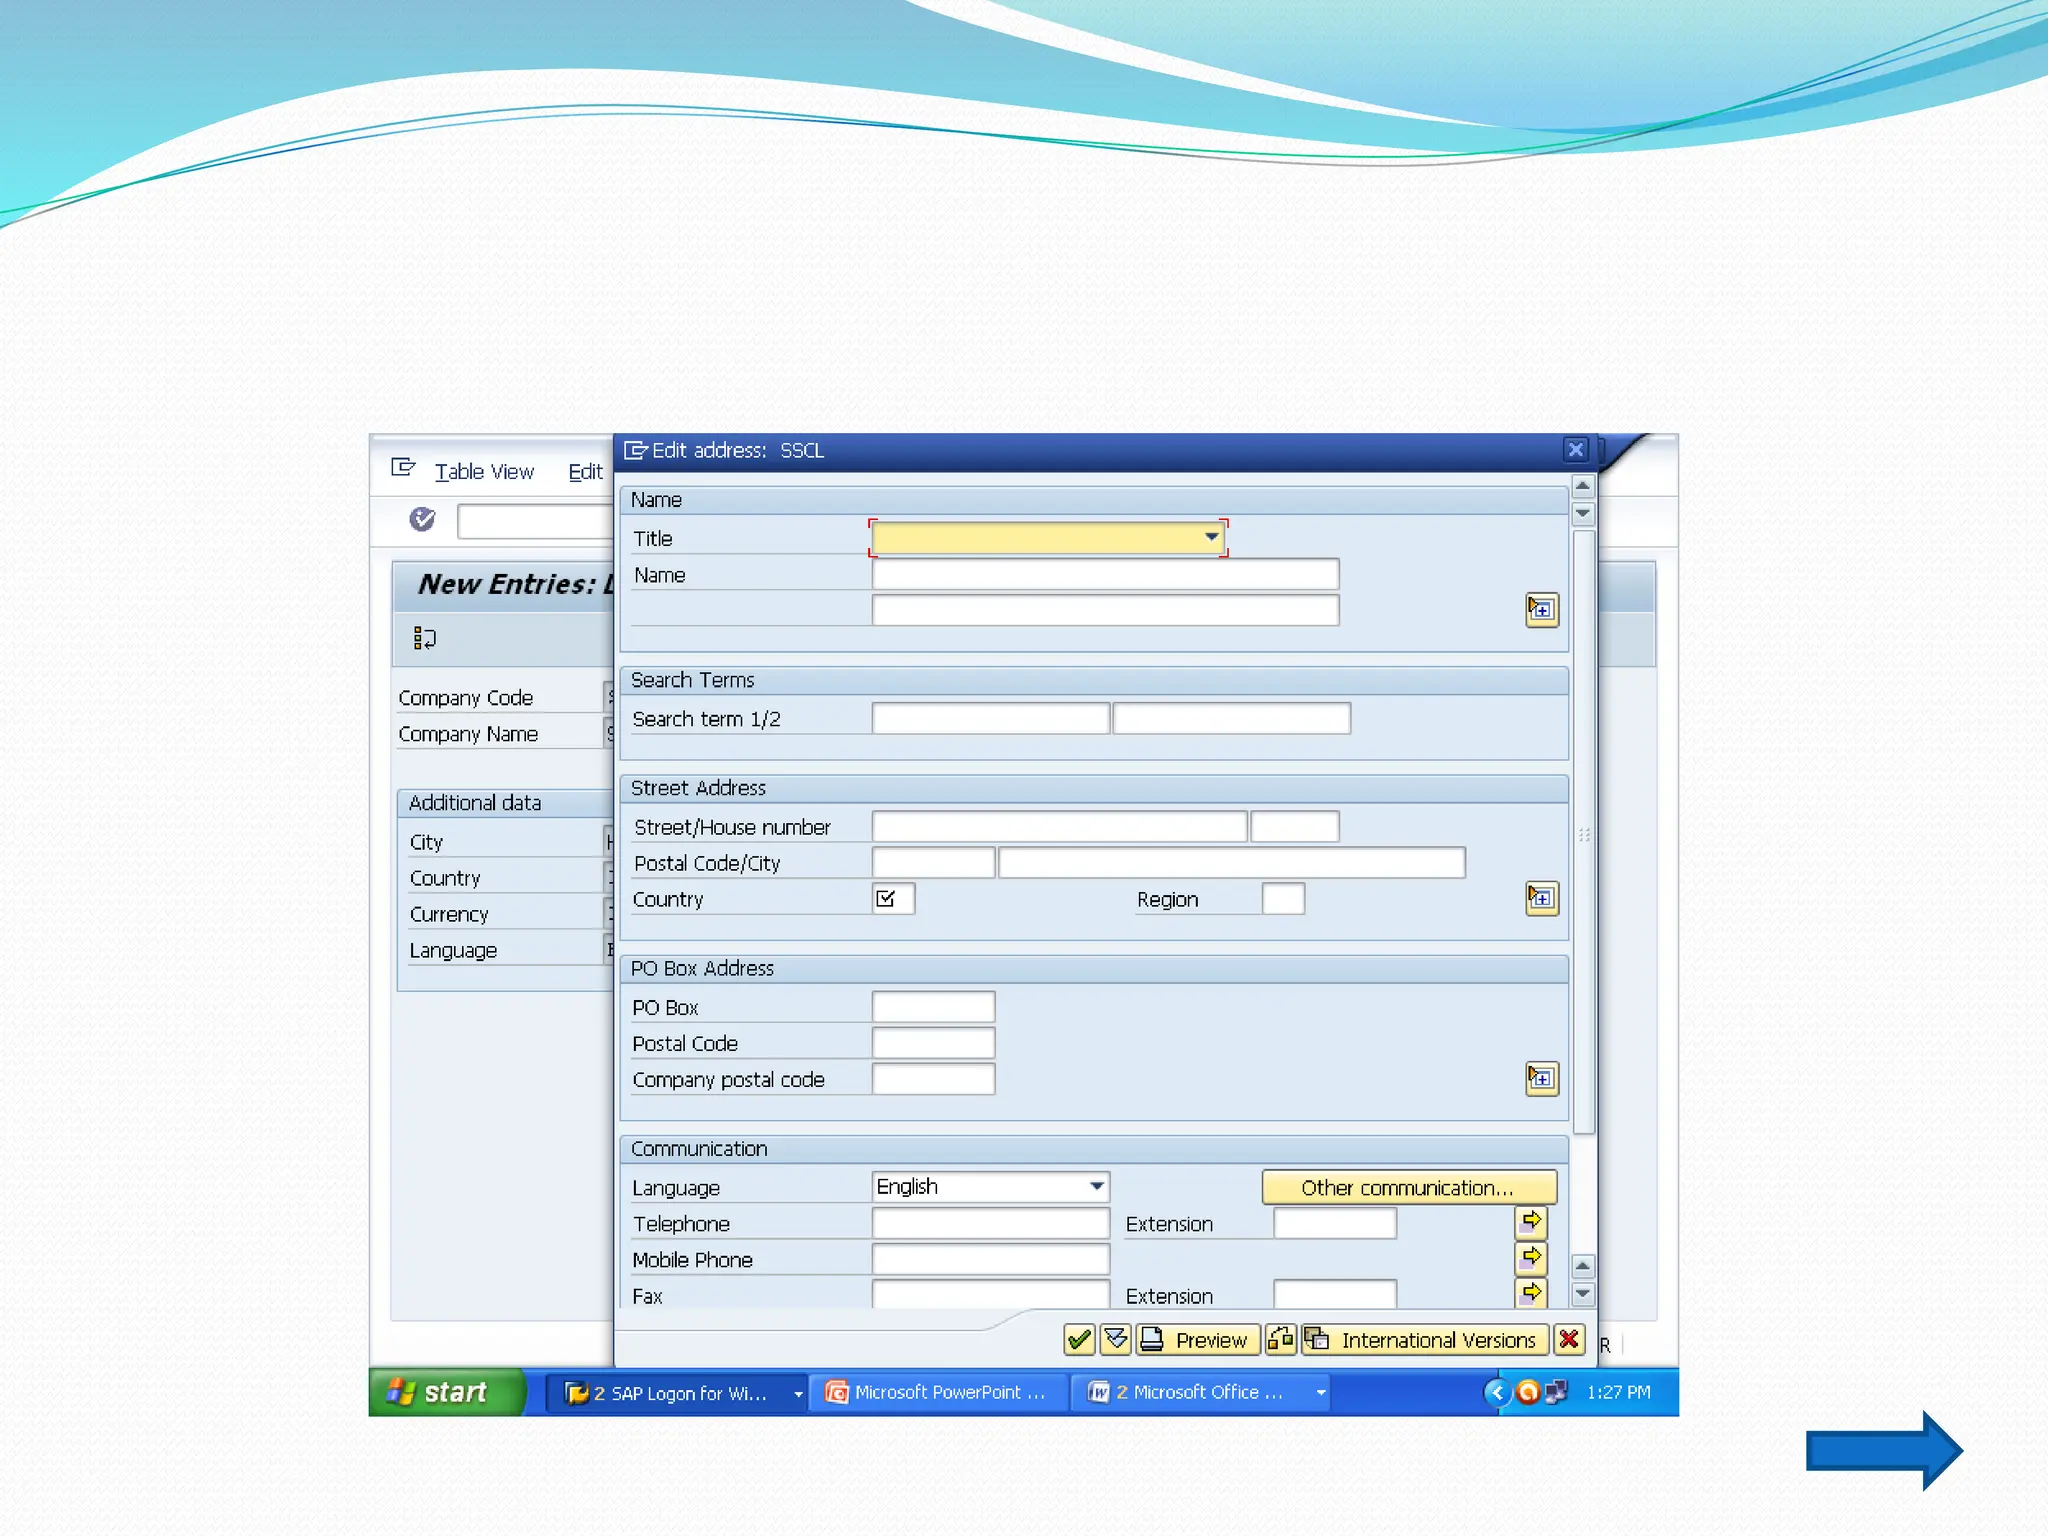Open the Title dropdown
This screenshot has width=2048, height=1536.
1211,537
